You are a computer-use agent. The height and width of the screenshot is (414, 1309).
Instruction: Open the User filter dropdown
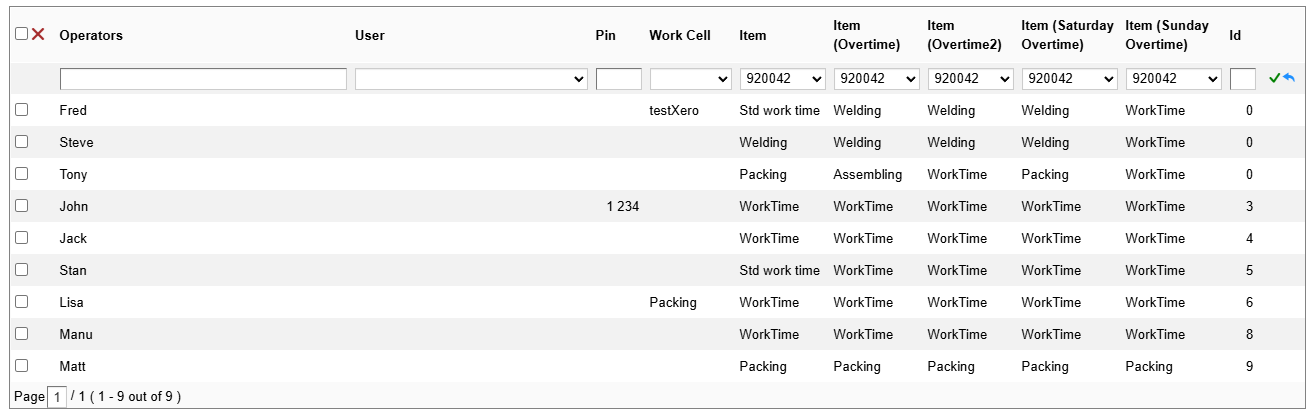coord(471,79)
